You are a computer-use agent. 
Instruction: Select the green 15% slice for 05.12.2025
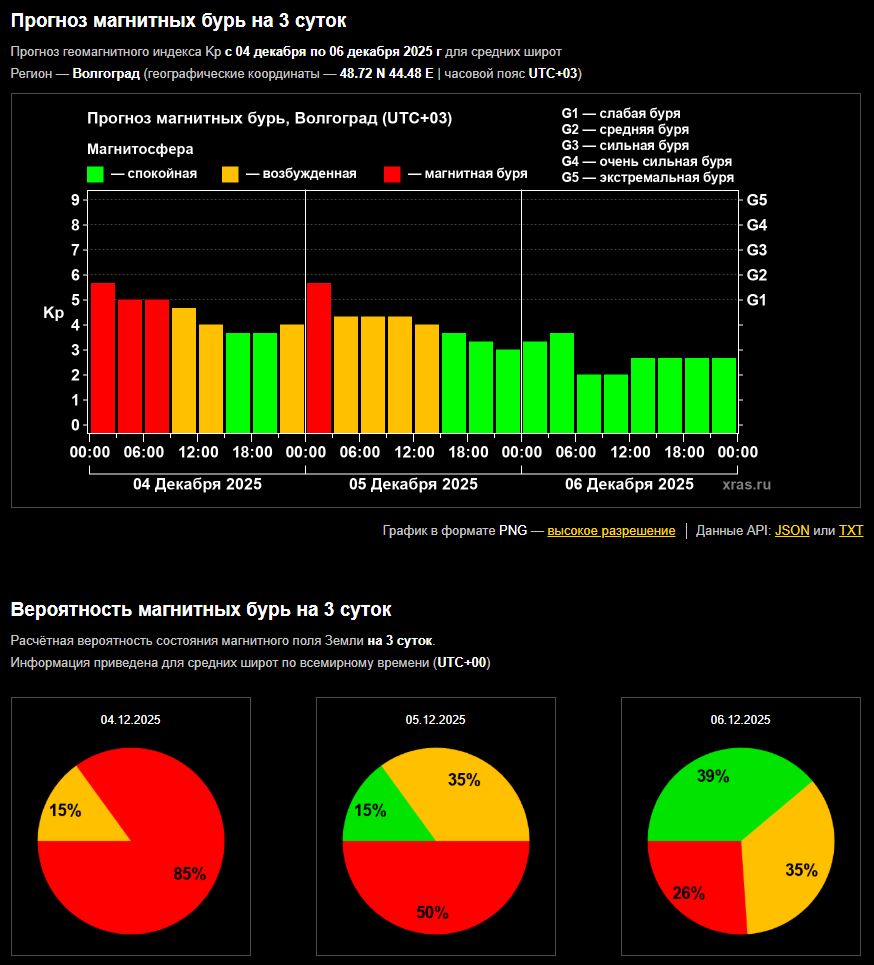point(372,810)
